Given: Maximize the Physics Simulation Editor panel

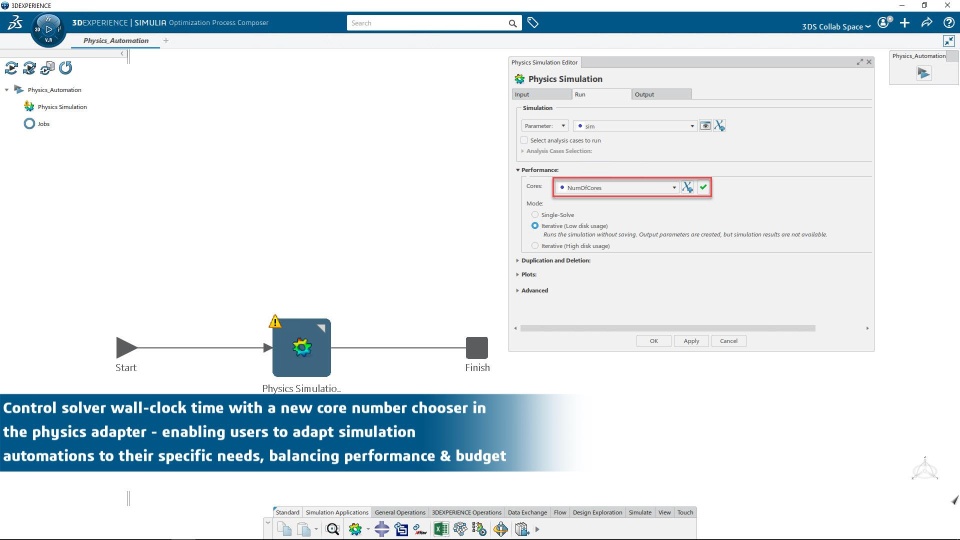Looking at the screenshot, I should pyautogui.click(x=860, y=62).
